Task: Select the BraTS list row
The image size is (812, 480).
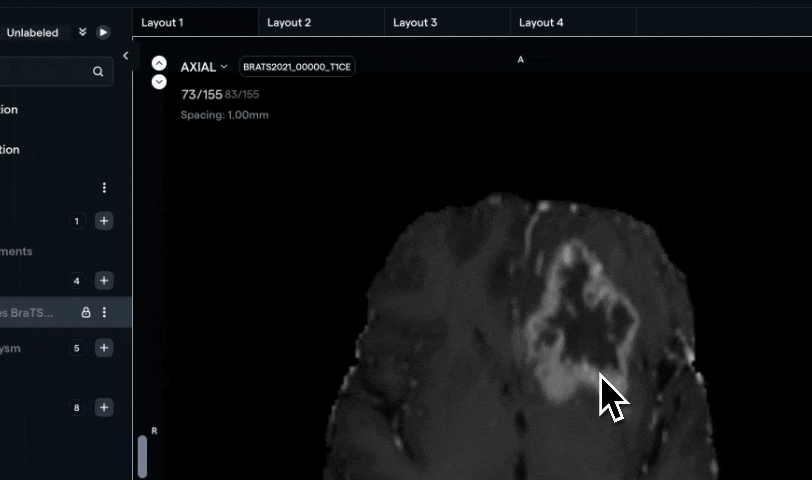Action: pyautogui.click(x=66, y=312)
